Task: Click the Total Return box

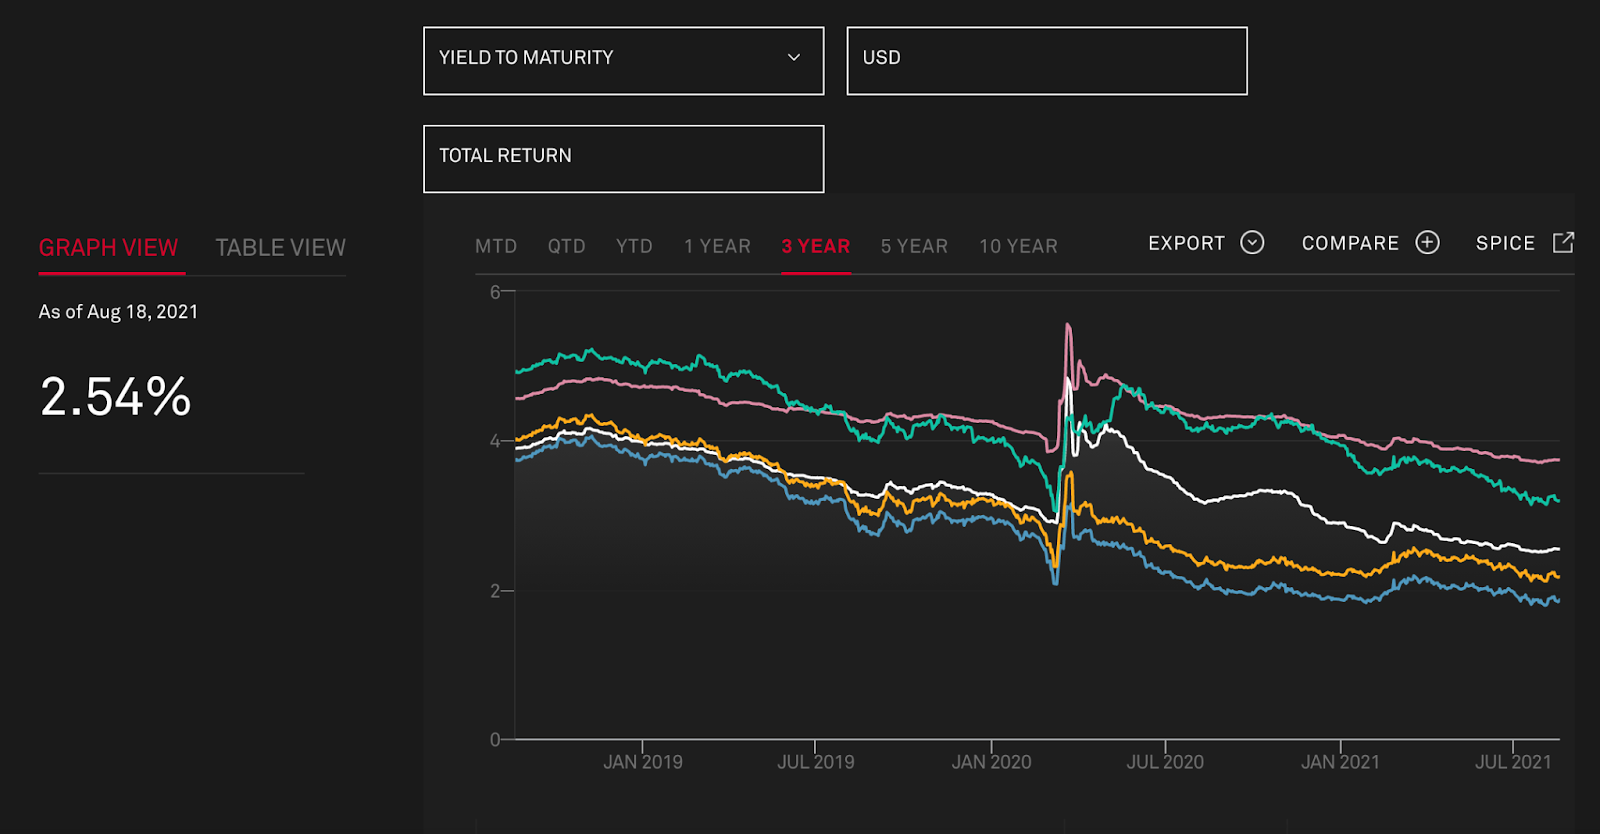Action: click(623, 159)
